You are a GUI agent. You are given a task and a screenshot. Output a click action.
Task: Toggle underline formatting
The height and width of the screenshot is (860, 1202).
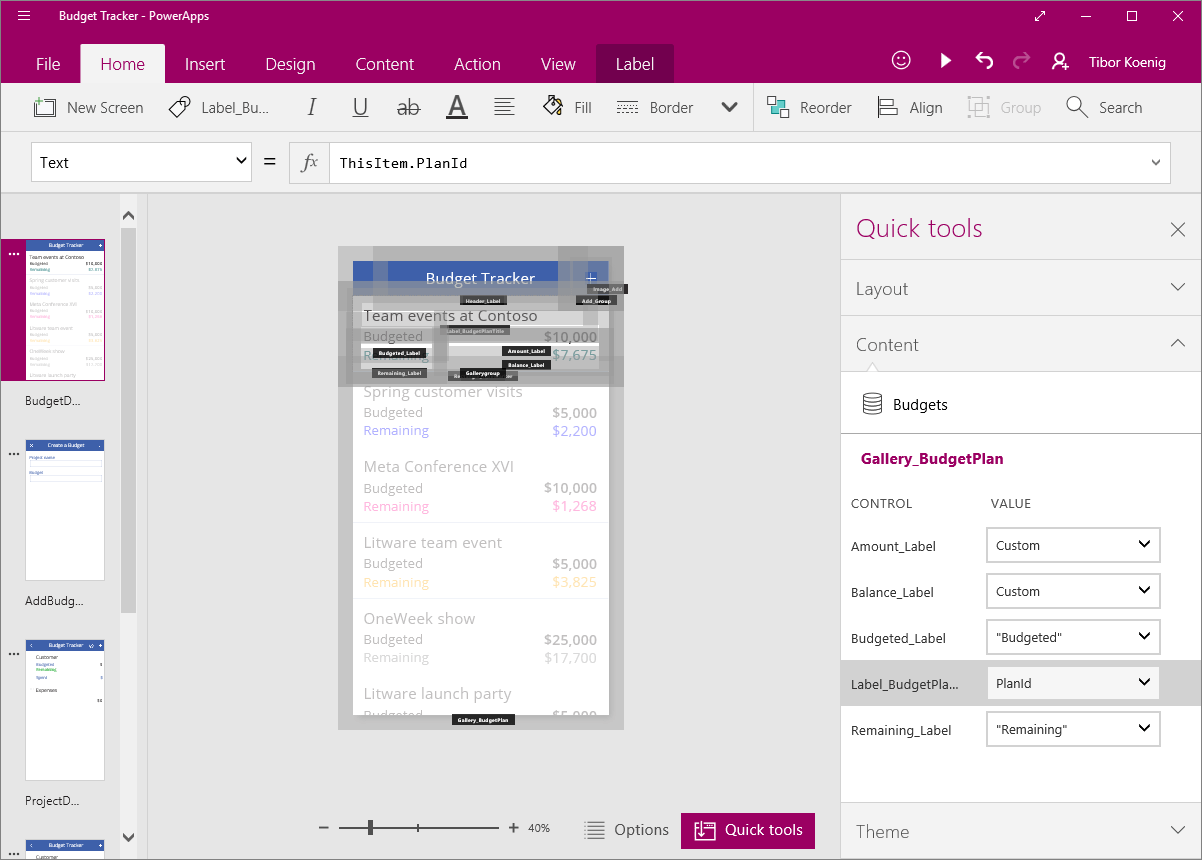[360, 107]
